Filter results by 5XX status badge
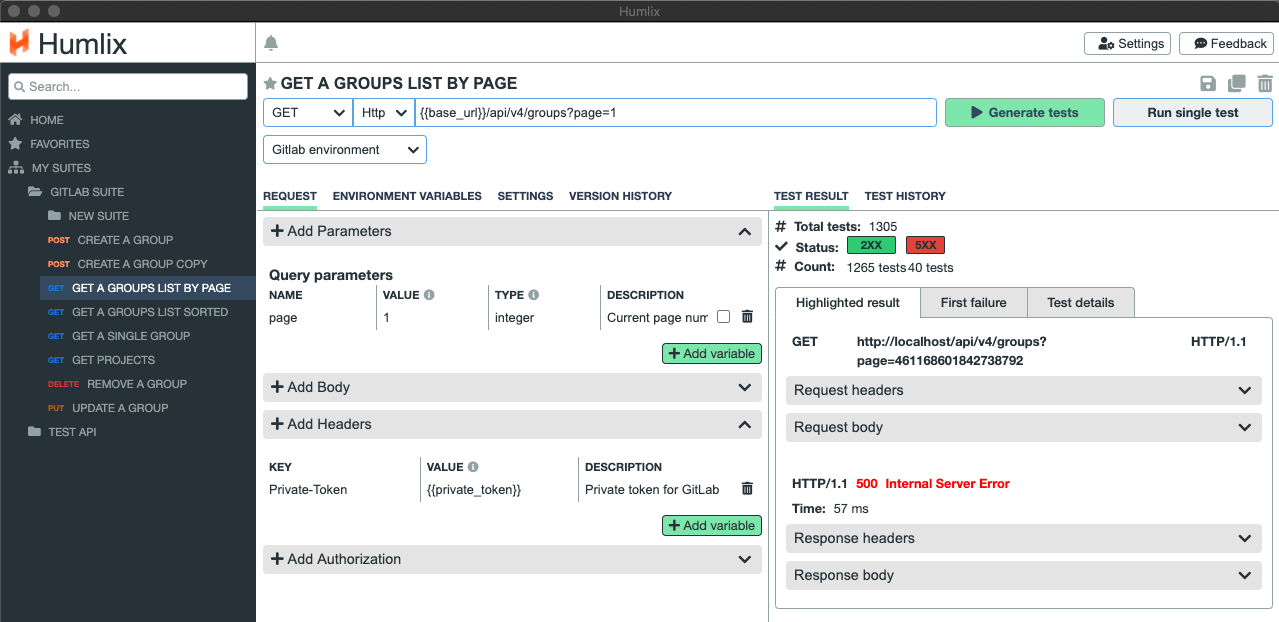The width and height of the screenshot is (1279, 622). pyautogui.click(x=925, y=246)
